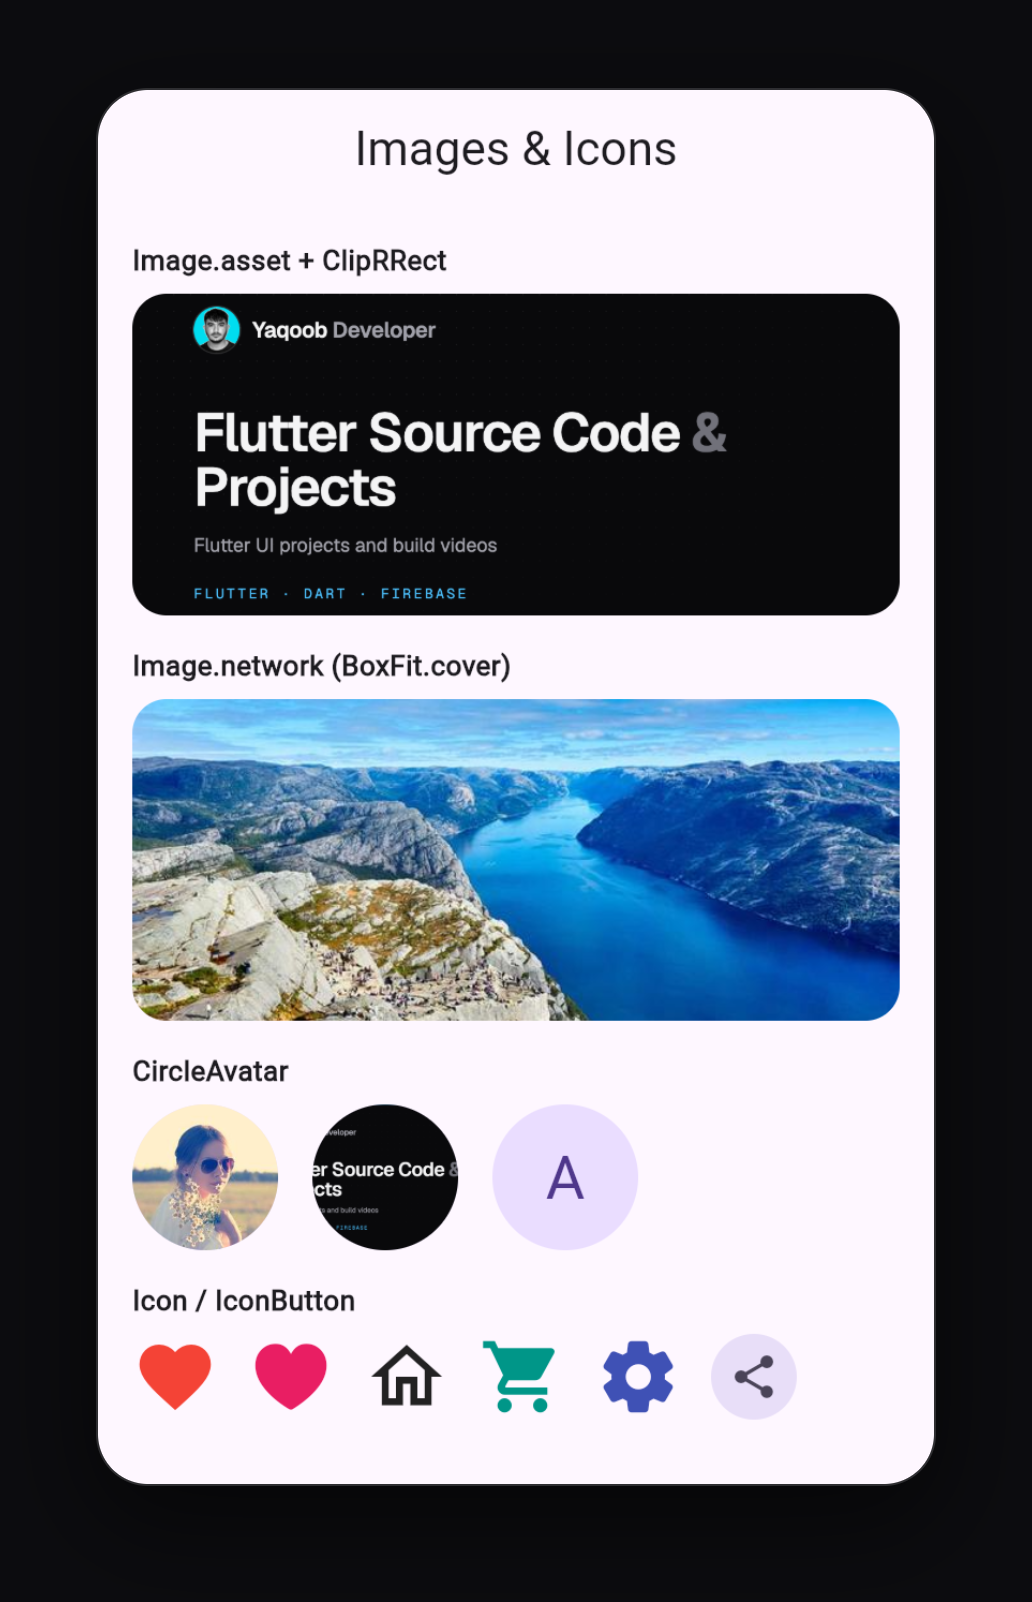Tap the share icon button
Screen dimensions: 1032x1602
[x=754, y=1377]
